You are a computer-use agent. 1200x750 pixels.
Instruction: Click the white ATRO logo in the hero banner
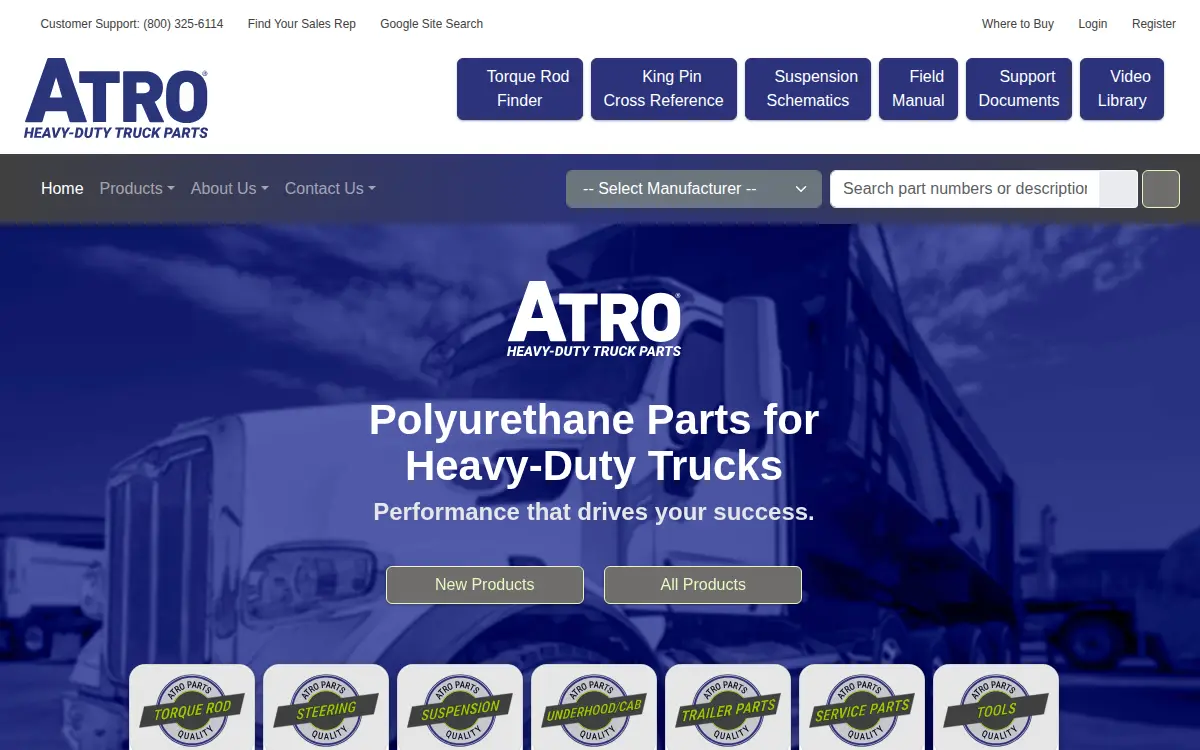pyautogui.click(x=594, y=319)
